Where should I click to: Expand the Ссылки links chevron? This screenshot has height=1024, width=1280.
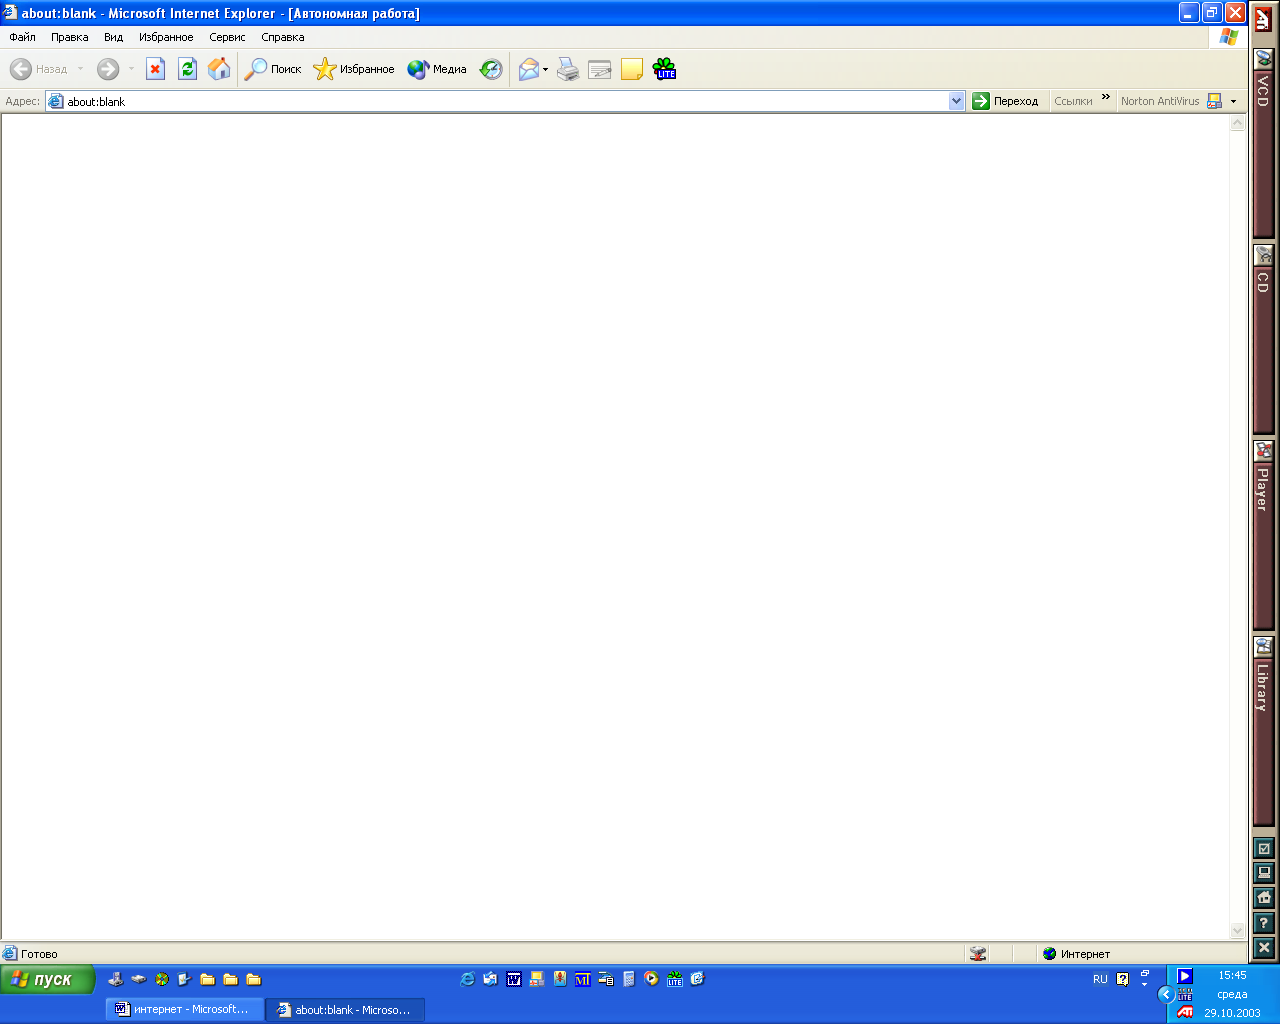pos(1106,98)
